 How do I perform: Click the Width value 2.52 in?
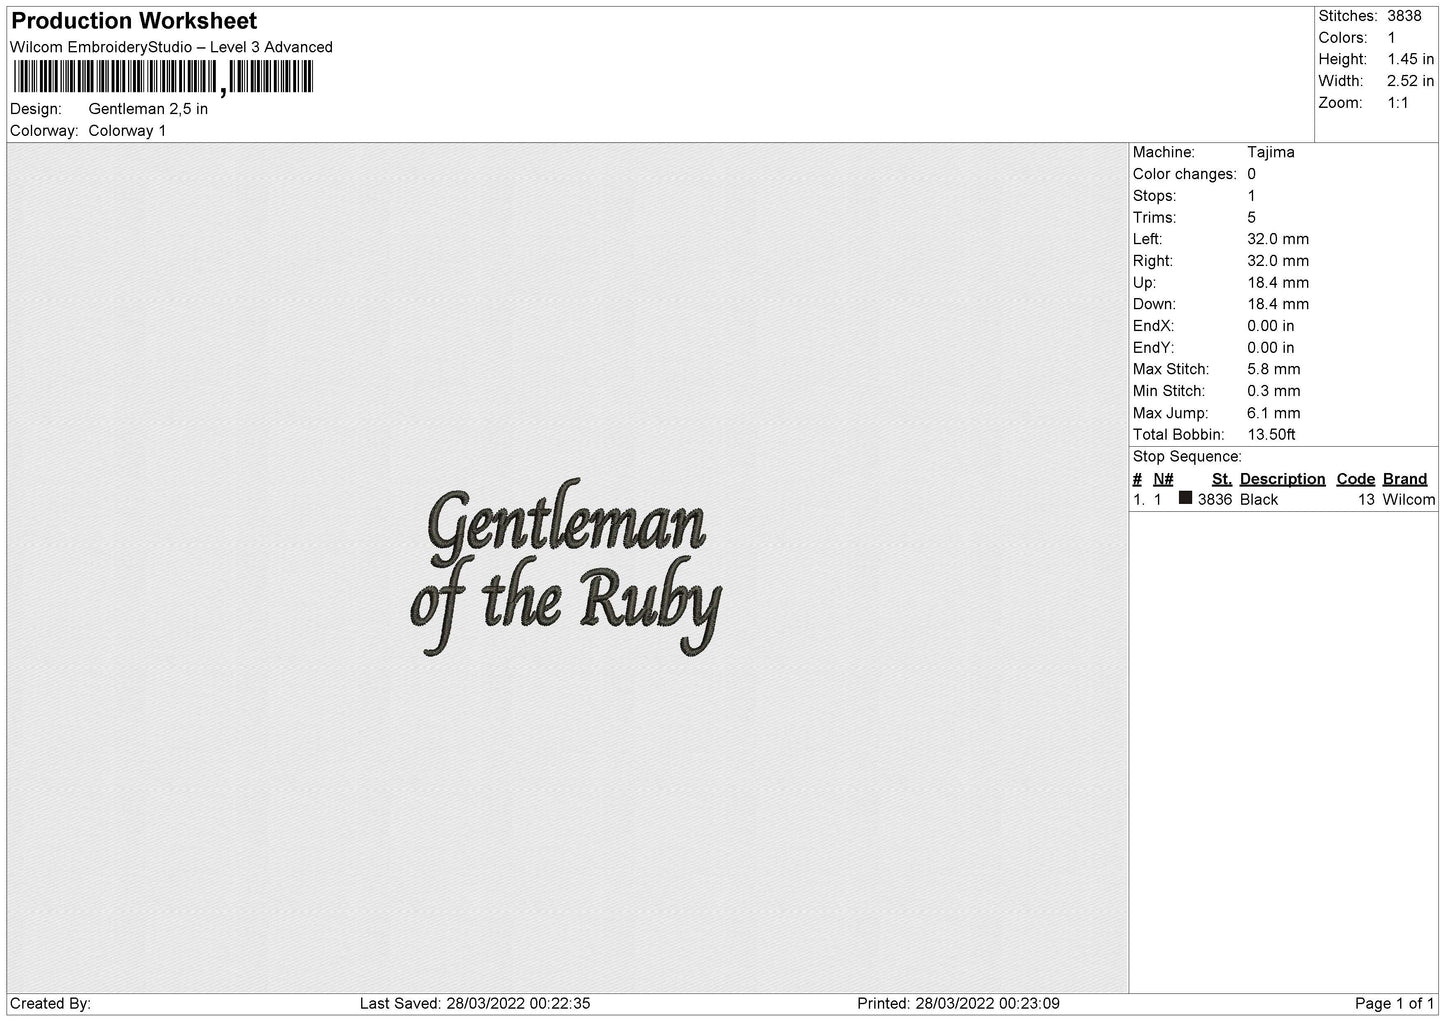(1410, 81)
